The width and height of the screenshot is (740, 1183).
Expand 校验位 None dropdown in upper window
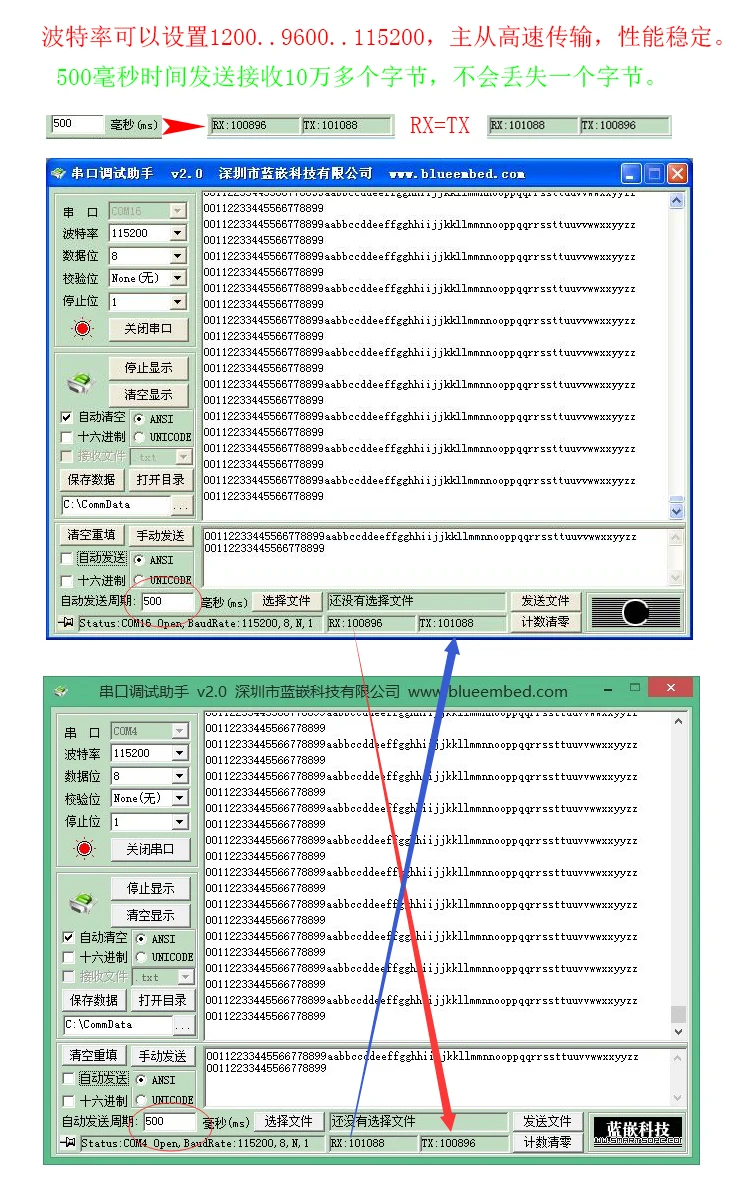tap(178, 278)
